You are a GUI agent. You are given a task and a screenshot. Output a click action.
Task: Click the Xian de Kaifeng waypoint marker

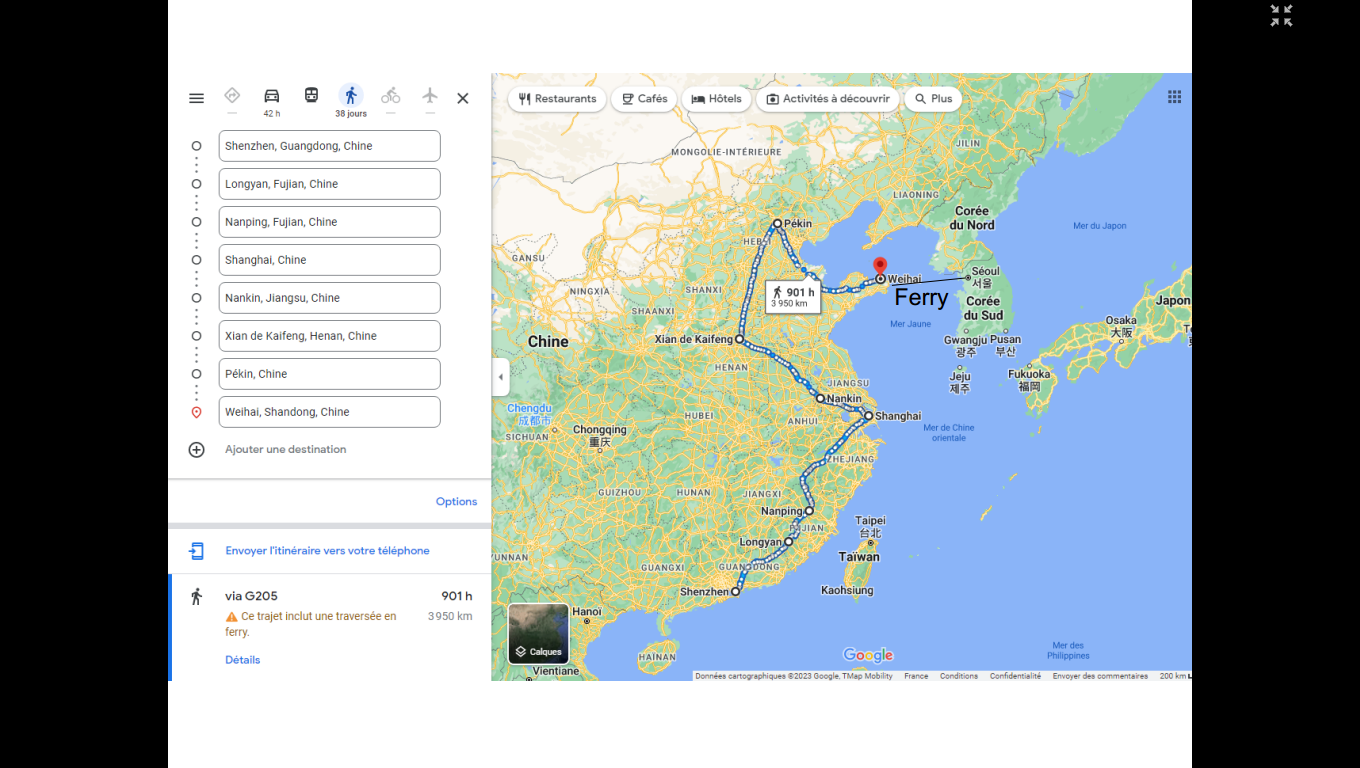739,340
